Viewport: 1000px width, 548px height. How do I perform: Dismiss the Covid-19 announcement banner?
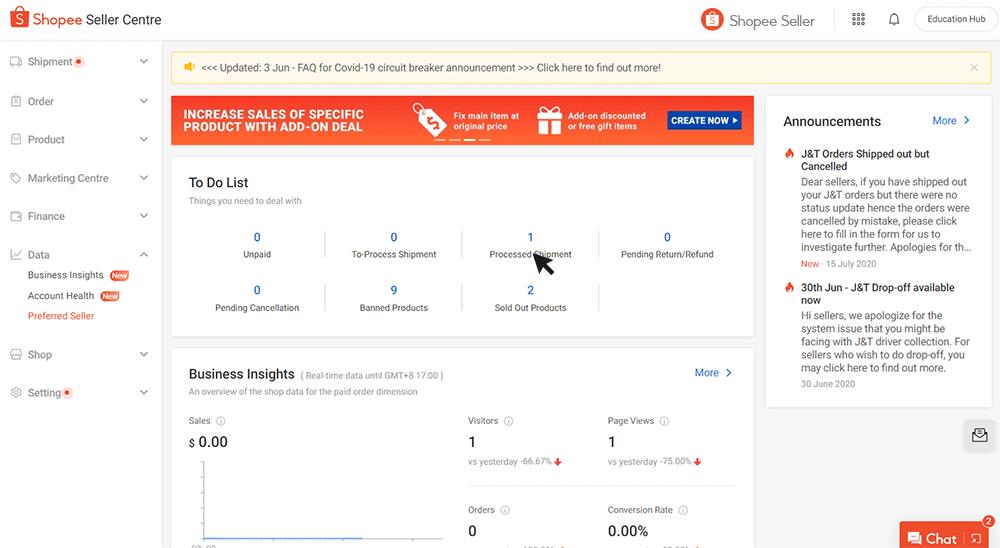click(x=974, y=68)
